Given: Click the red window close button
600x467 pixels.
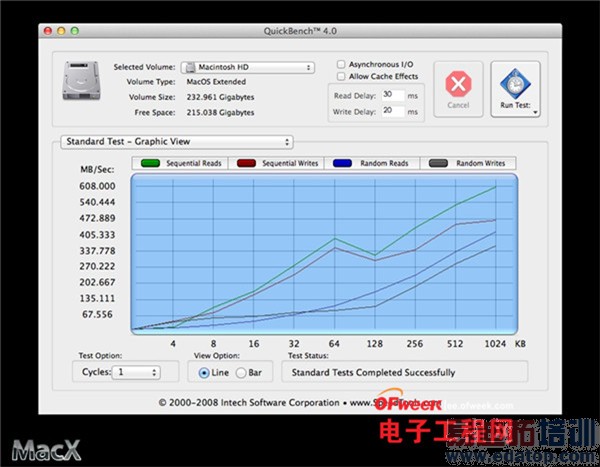Looking at the screenshot, I should (48, 31).
